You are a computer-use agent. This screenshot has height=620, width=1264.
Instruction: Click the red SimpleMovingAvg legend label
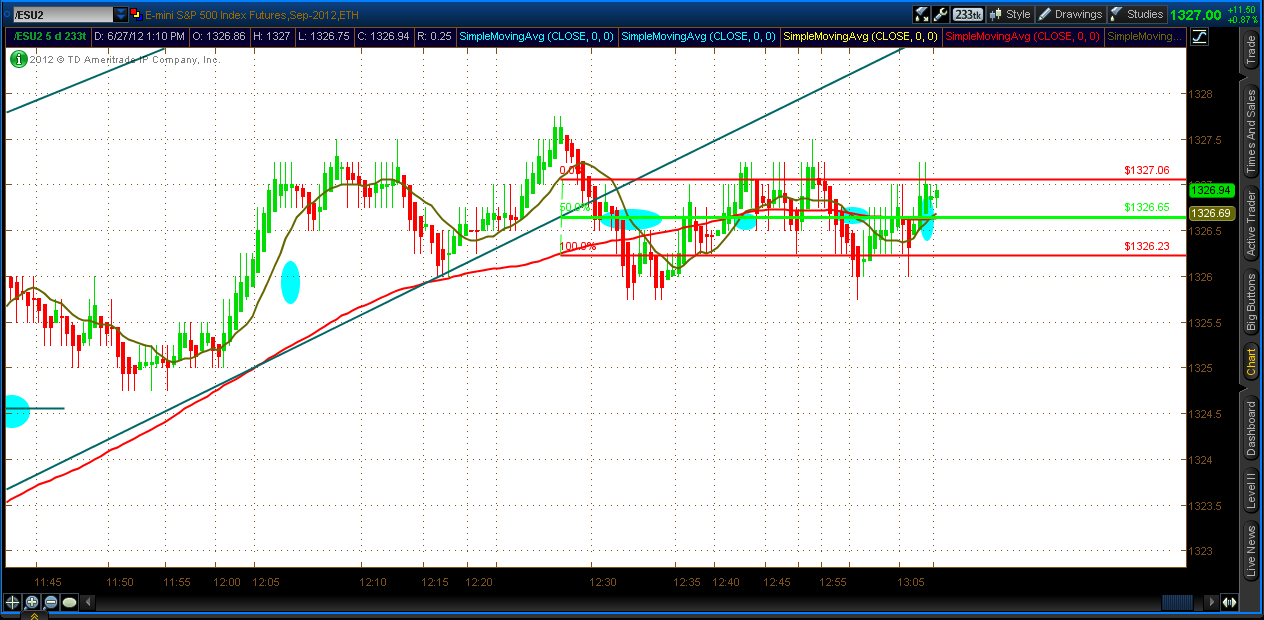point(1023,36)
